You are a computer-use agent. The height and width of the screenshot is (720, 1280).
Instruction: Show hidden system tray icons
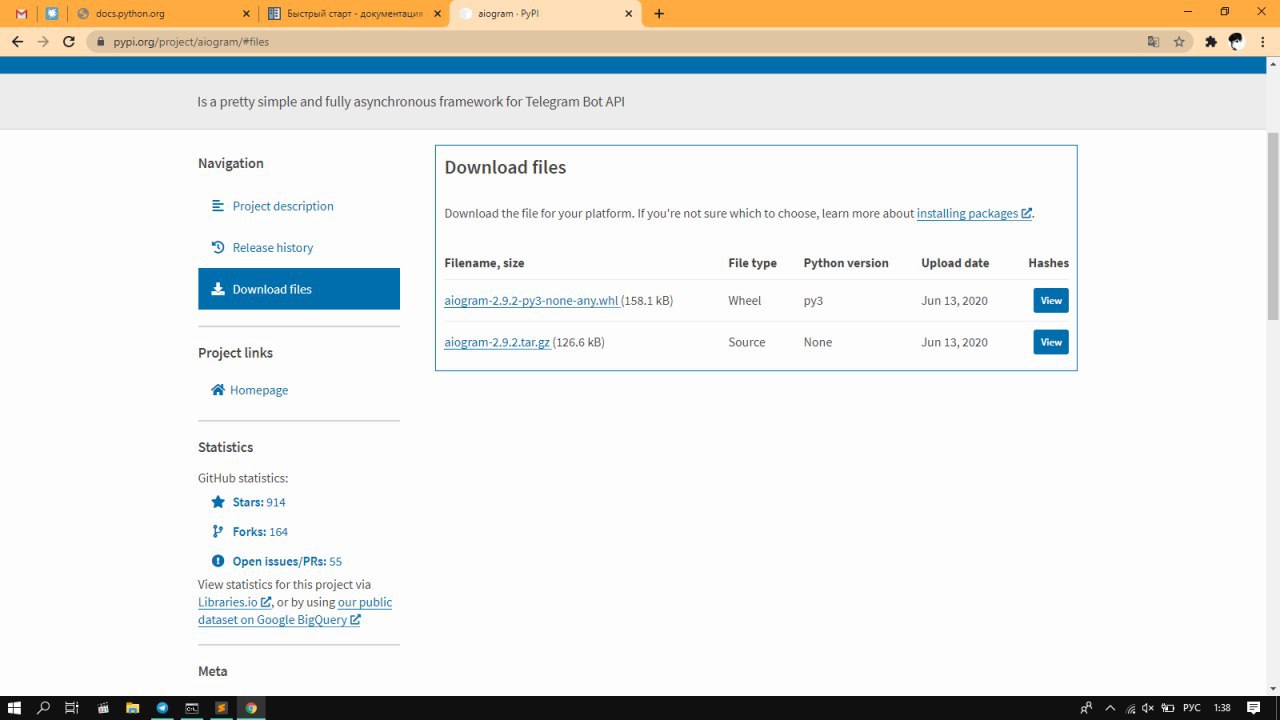[x=1110, y=708]
